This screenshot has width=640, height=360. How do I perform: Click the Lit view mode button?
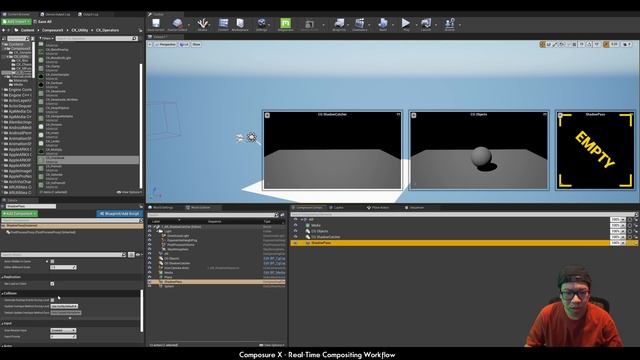pyautogui.click(x=184, y=44)
